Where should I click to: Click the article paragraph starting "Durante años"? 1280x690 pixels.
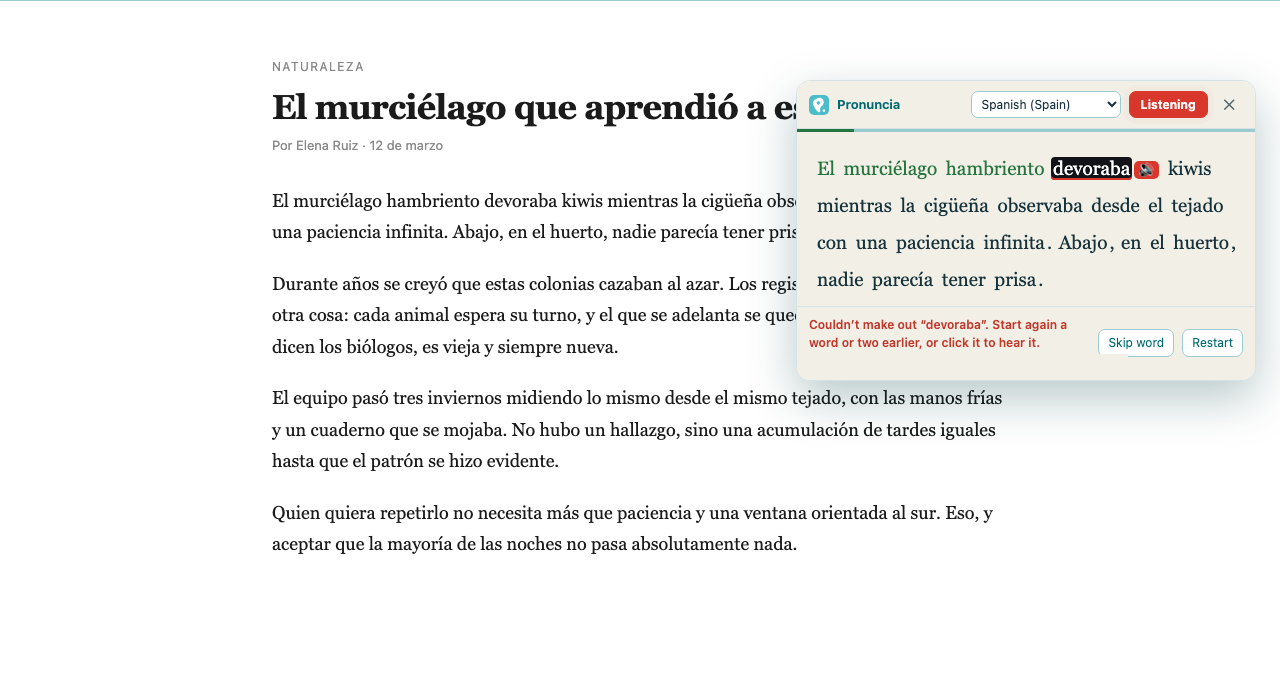point(534,316)
